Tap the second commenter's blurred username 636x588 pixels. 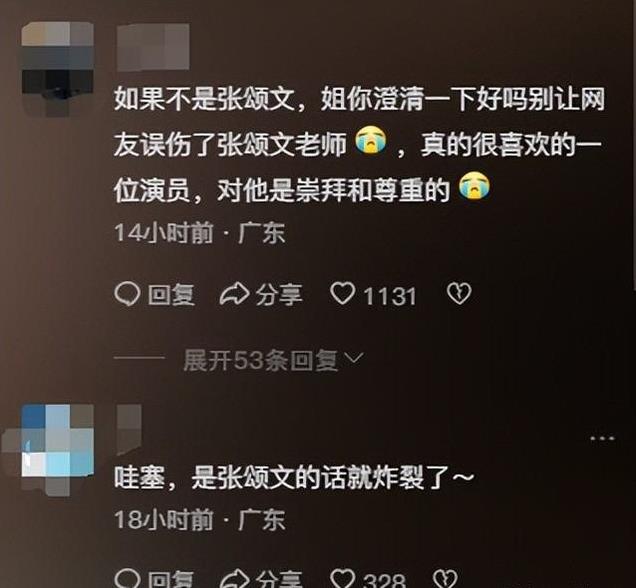(129, 429)
